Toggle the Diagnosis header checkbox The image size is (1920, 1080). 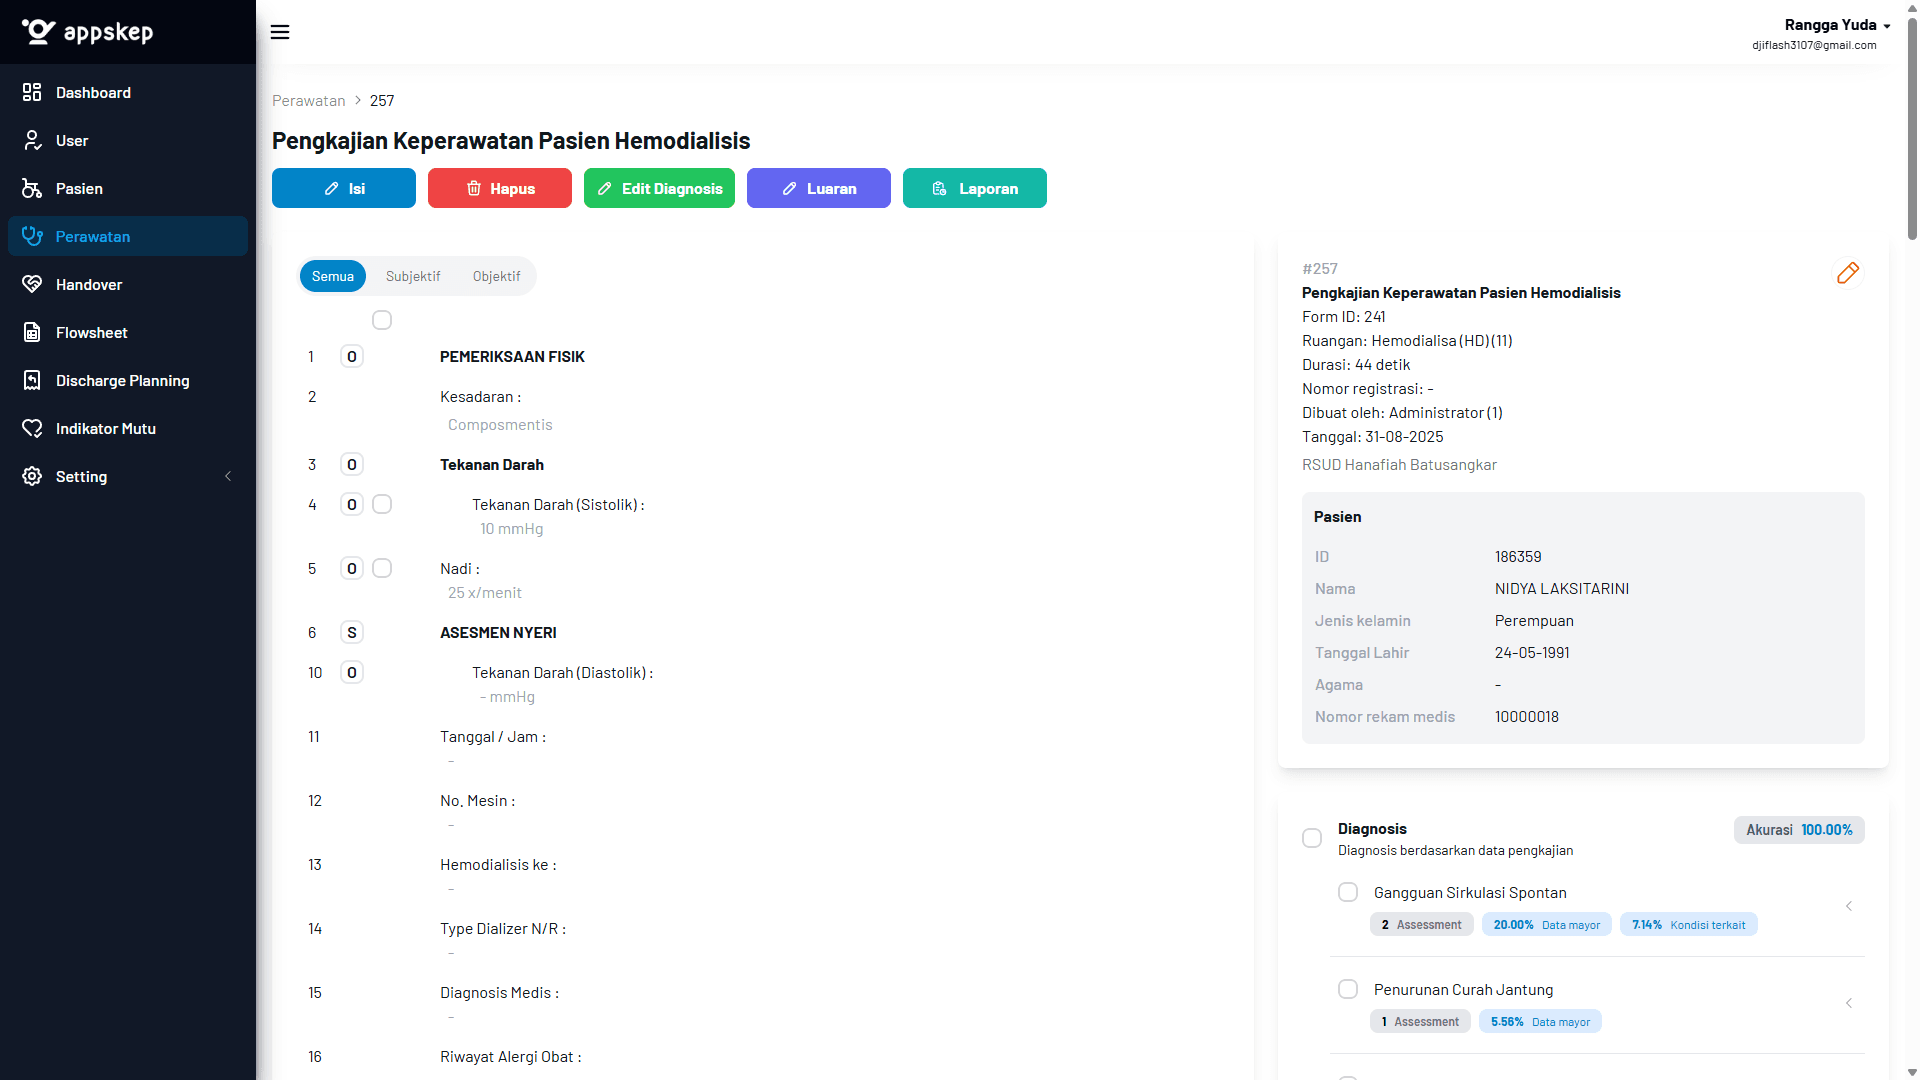(x=1312, y=838)
